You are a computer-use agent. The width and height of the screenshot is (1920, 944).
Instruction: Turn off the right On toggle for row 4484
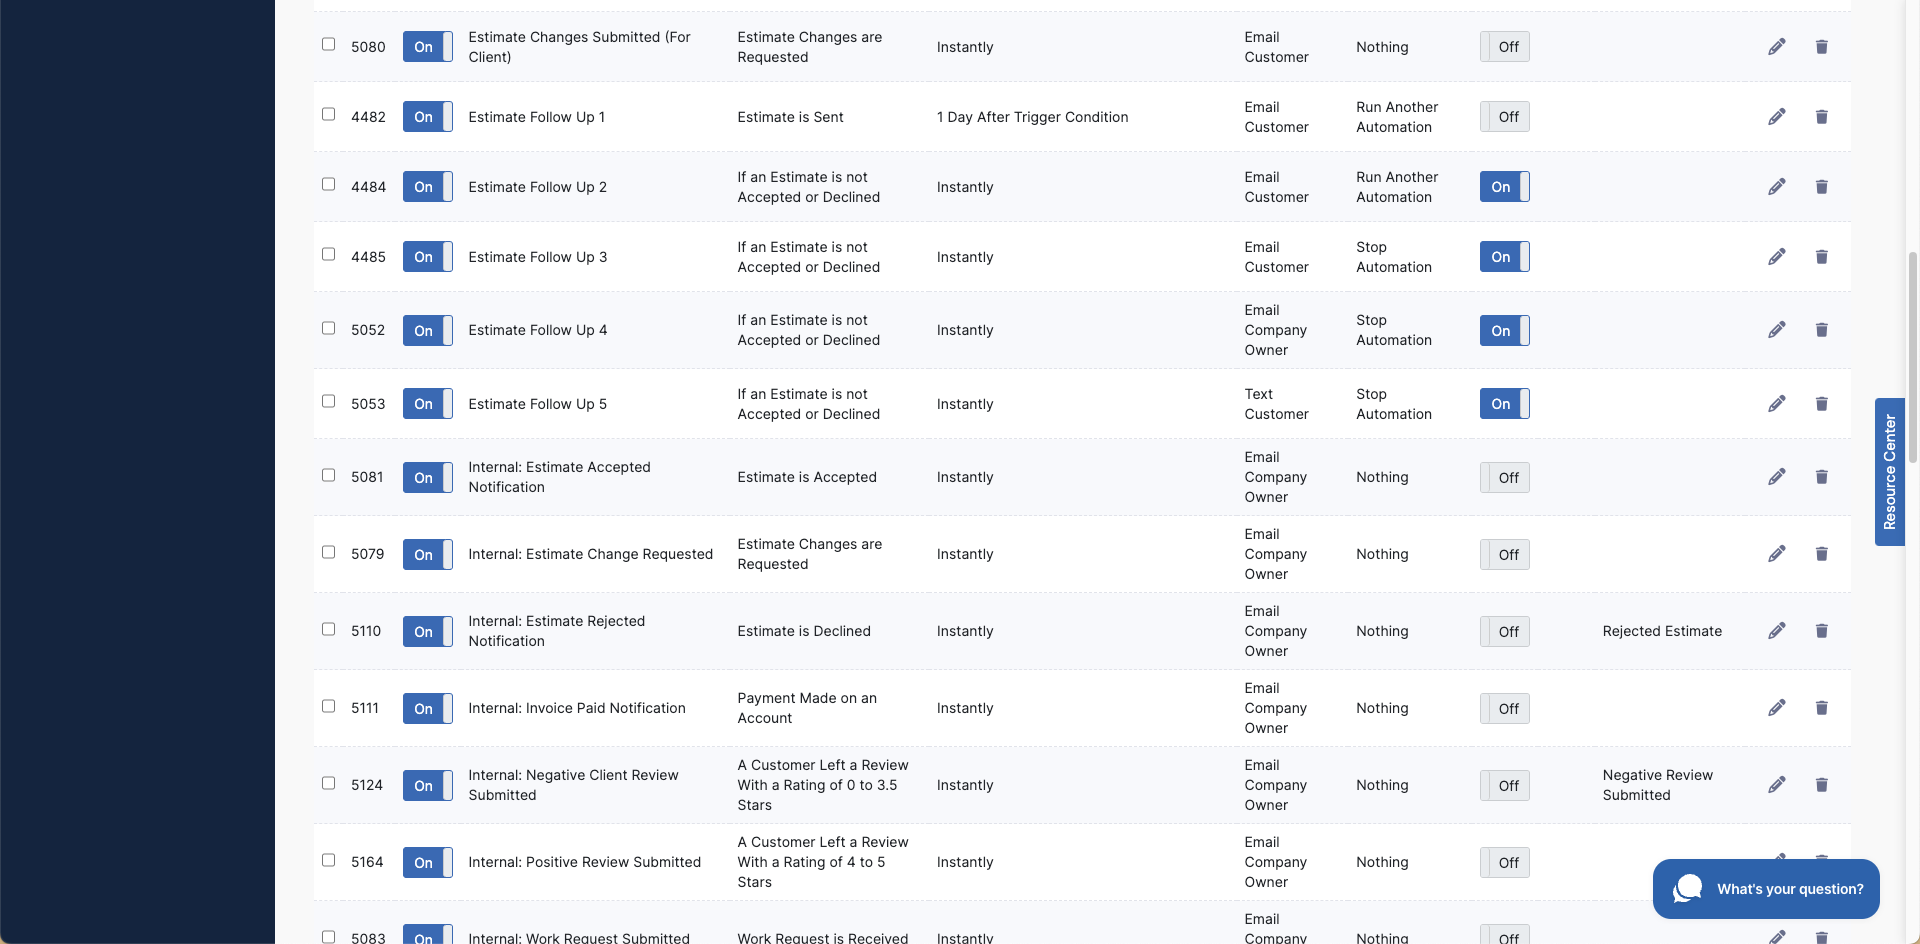click(x=1505, y=187)
